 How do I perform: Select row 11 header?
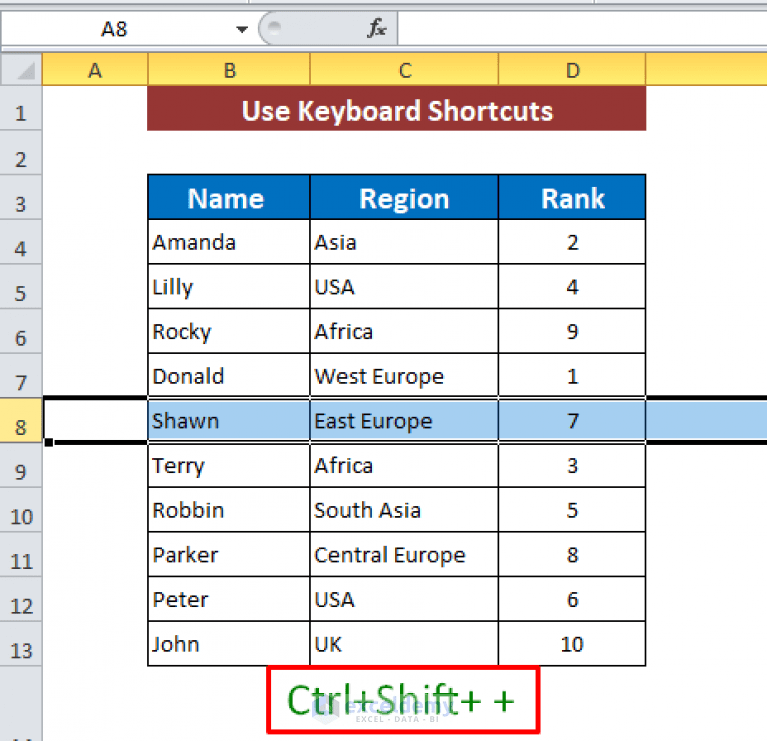pos(21,554)
